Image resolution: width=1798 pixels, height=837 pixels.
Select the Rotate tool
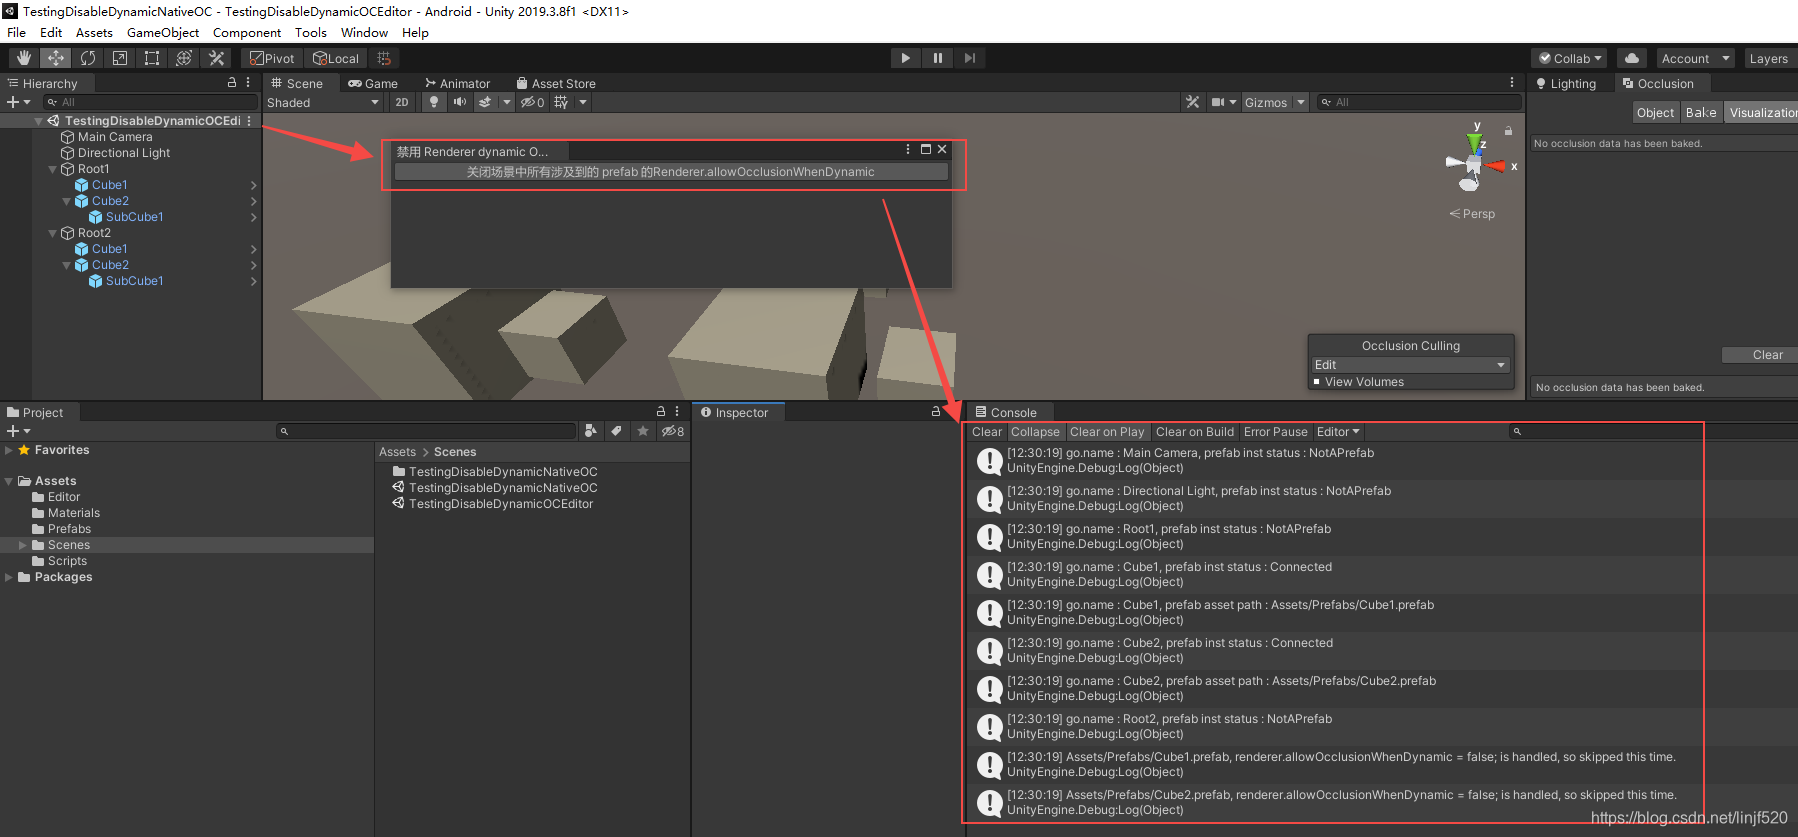88,58
